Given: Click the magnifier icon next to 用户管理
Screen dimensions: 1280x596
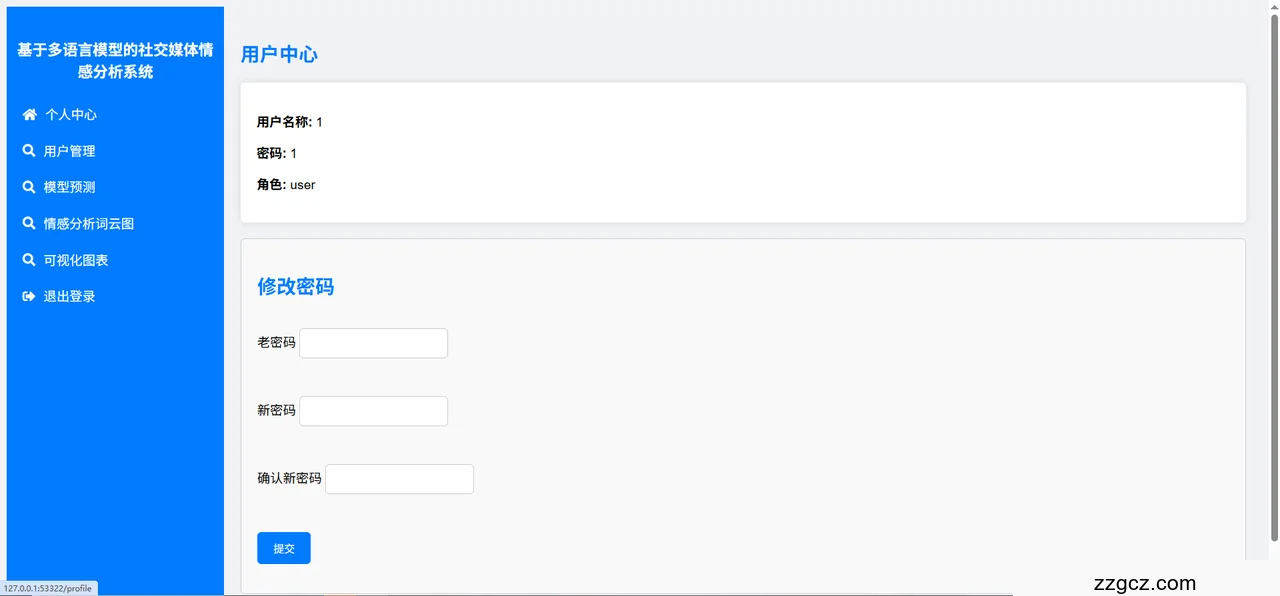Looking at the screenshot, I should [29, 151].
